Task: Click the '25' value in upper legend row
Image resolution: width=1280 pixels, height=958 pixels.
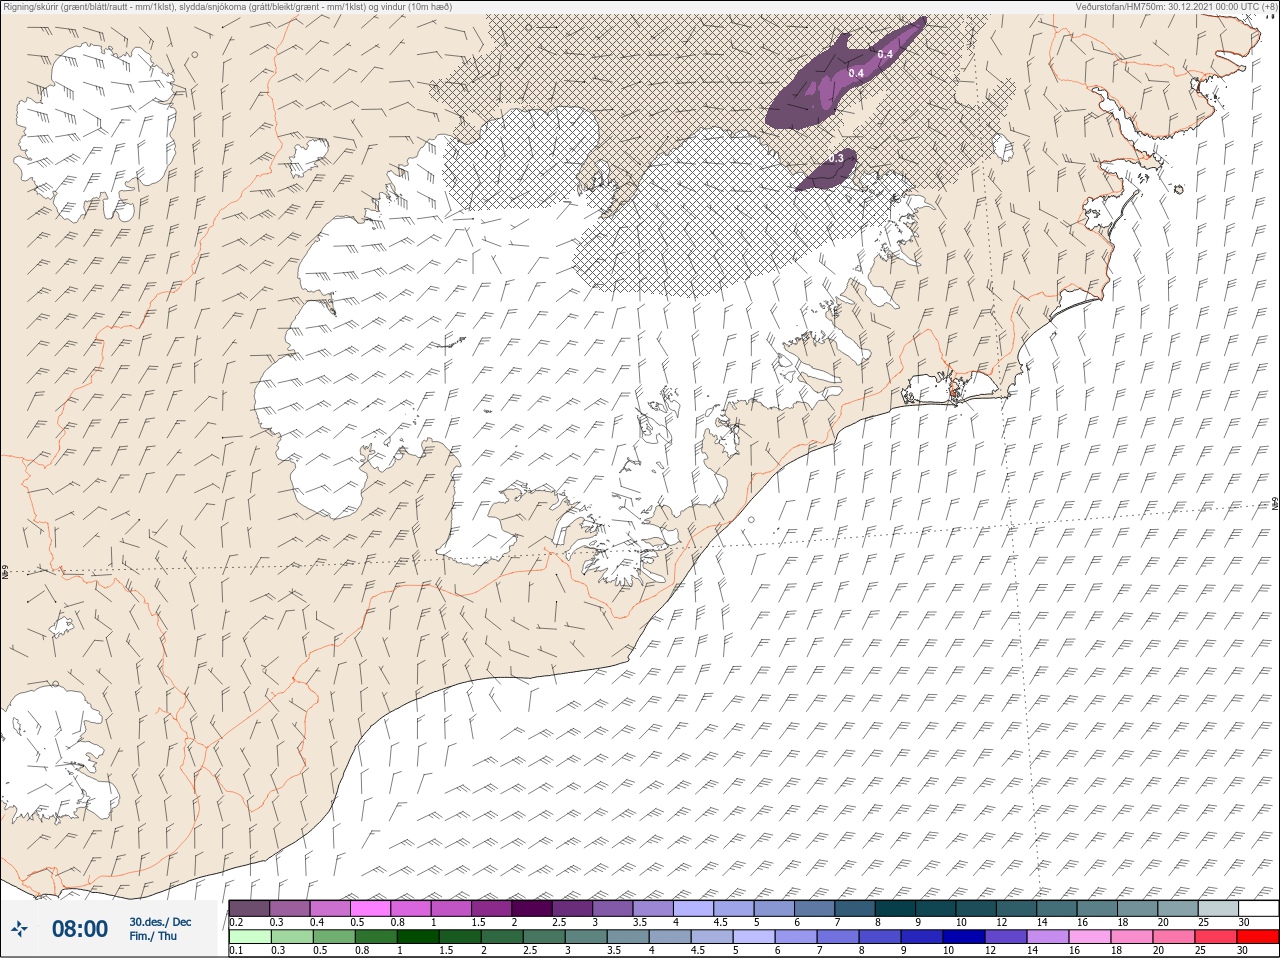Action: point(1203,922)
